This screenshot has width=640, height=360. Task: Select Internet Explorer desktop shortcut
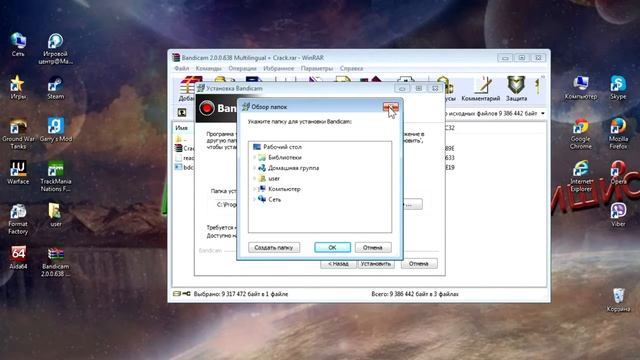click(x=581, y=176)
